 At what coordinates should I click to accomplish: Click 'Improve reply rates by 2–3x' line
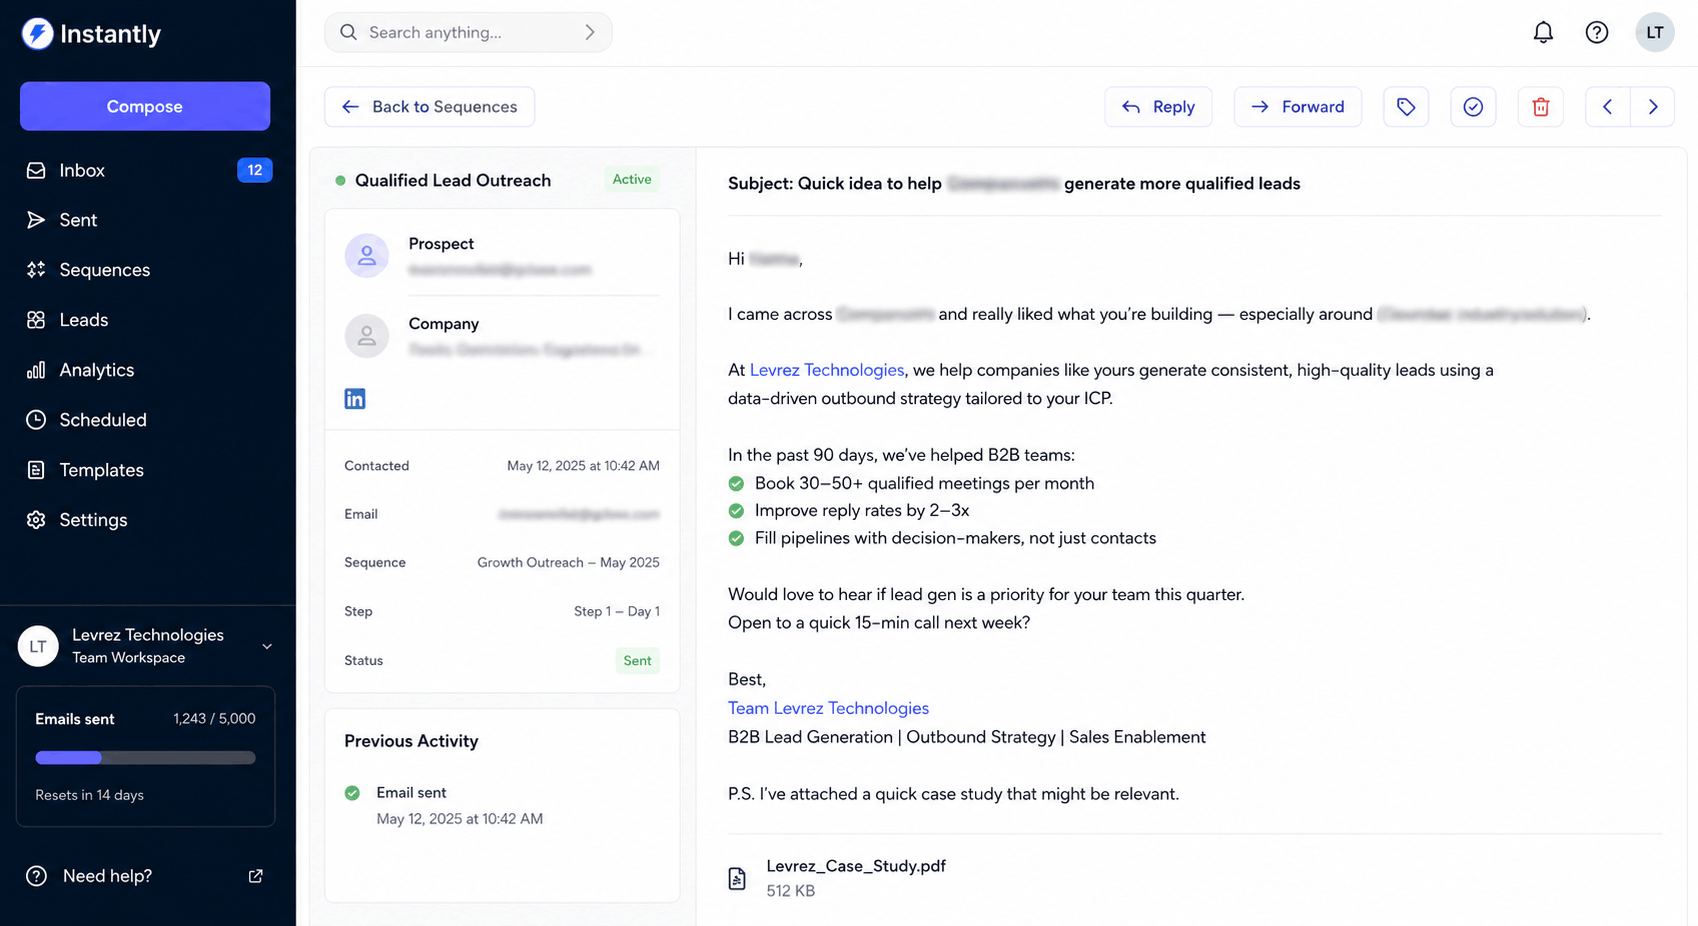862,510
